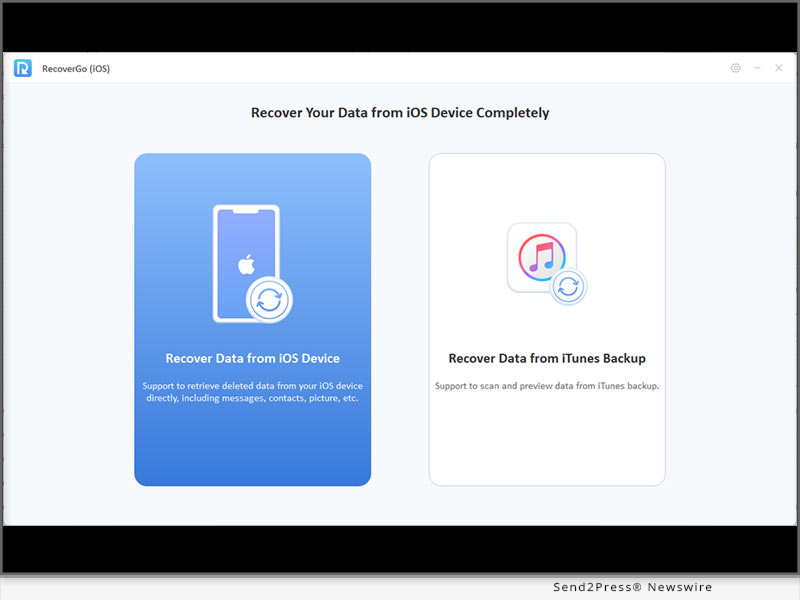Click the RecoverGo (iOS) window title text
This screenshot has width=800, height=600.
[x=75, y=68]
